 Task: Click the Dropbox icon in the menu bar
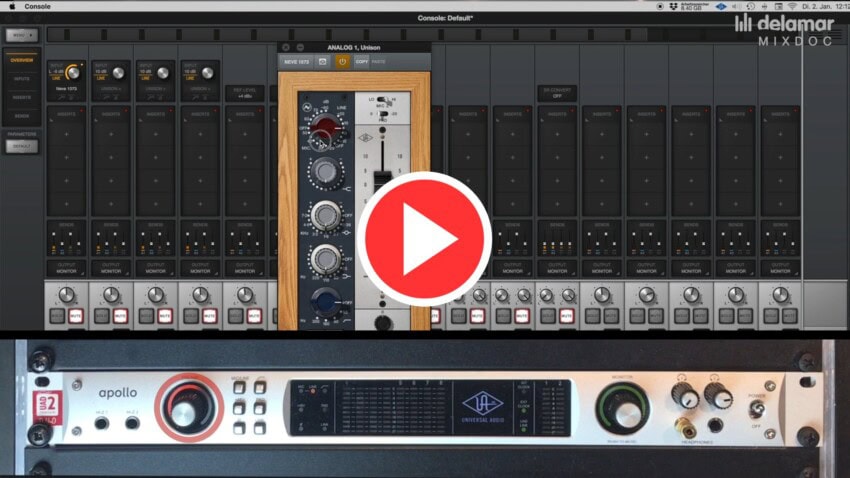pos(673,7)
